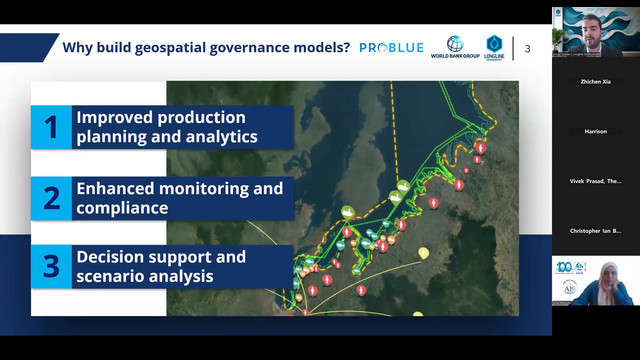640x360 pixels.
Task: Click the 100 anniversary logo in bottom video tile
Action: pyautogui.click(x=570, y=268)
